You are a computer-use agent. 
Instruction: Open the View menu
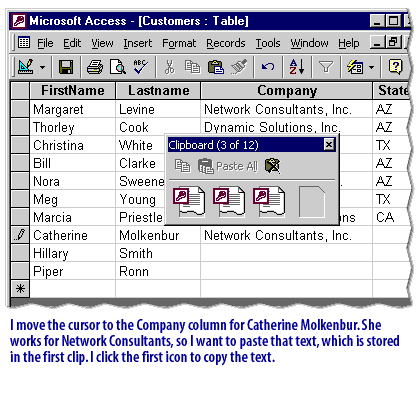[102, 43]
